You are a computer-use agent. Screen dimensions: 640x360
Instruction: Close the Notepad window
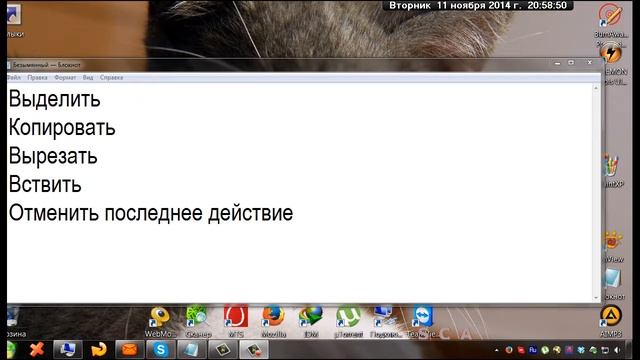tap(590, 62)
